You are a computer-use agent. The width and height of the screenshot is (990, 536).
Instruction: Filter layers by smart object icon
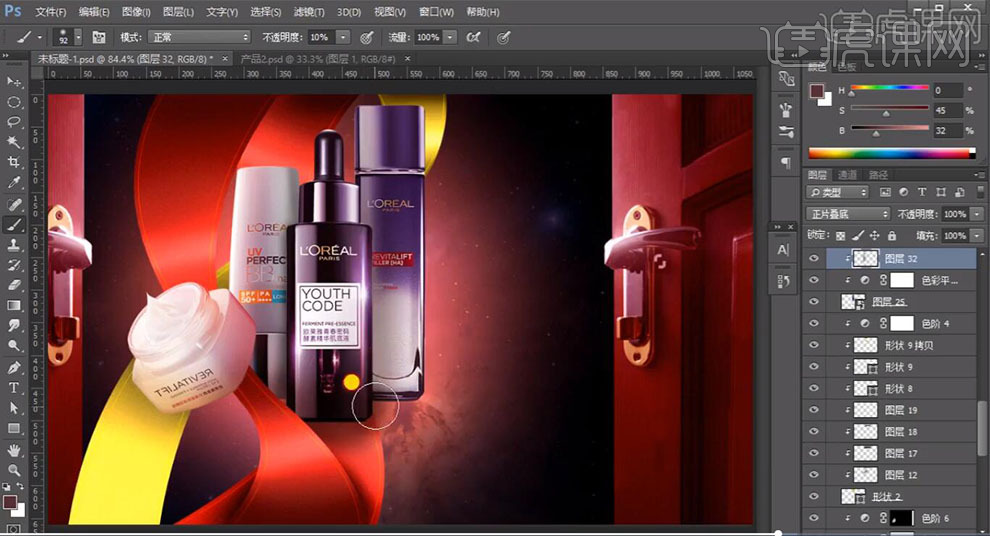[959, 192]
